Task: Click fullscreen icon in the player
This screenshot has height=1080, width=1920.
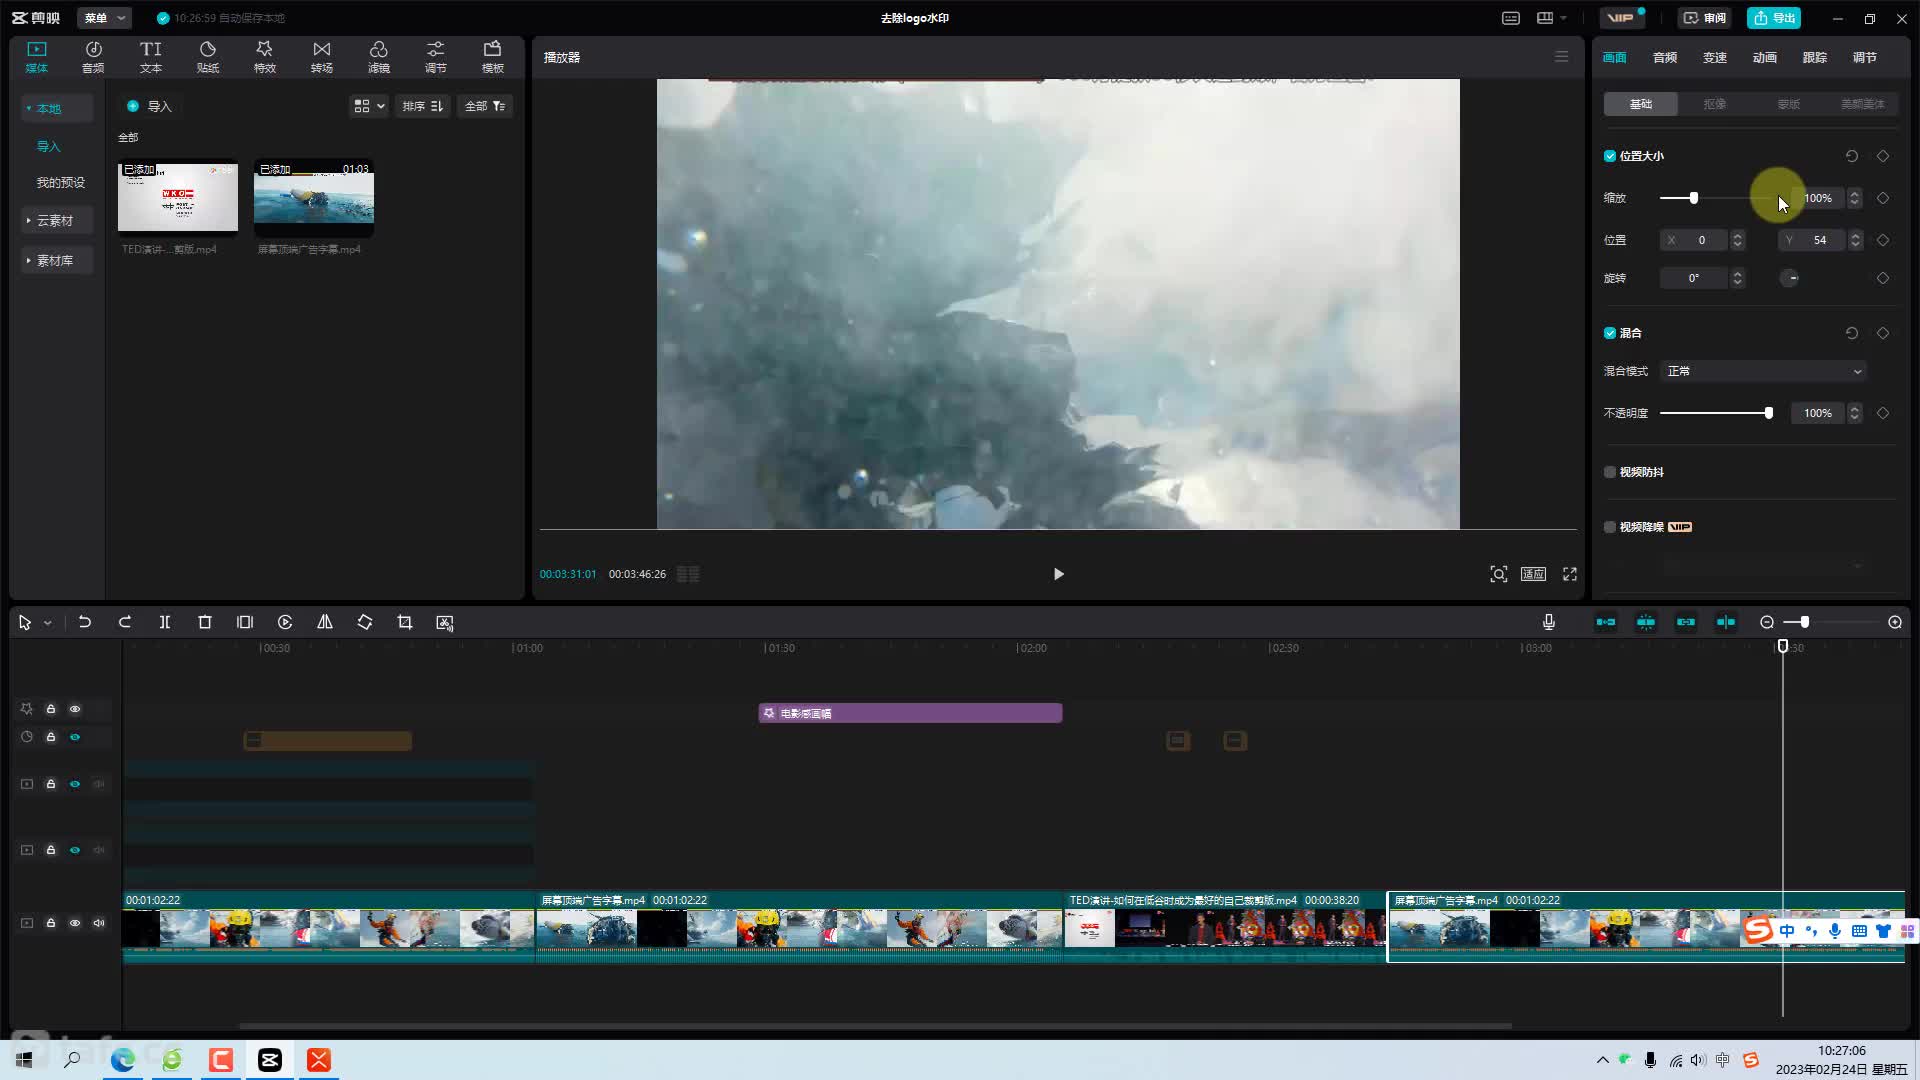Action: (1570, 574)
